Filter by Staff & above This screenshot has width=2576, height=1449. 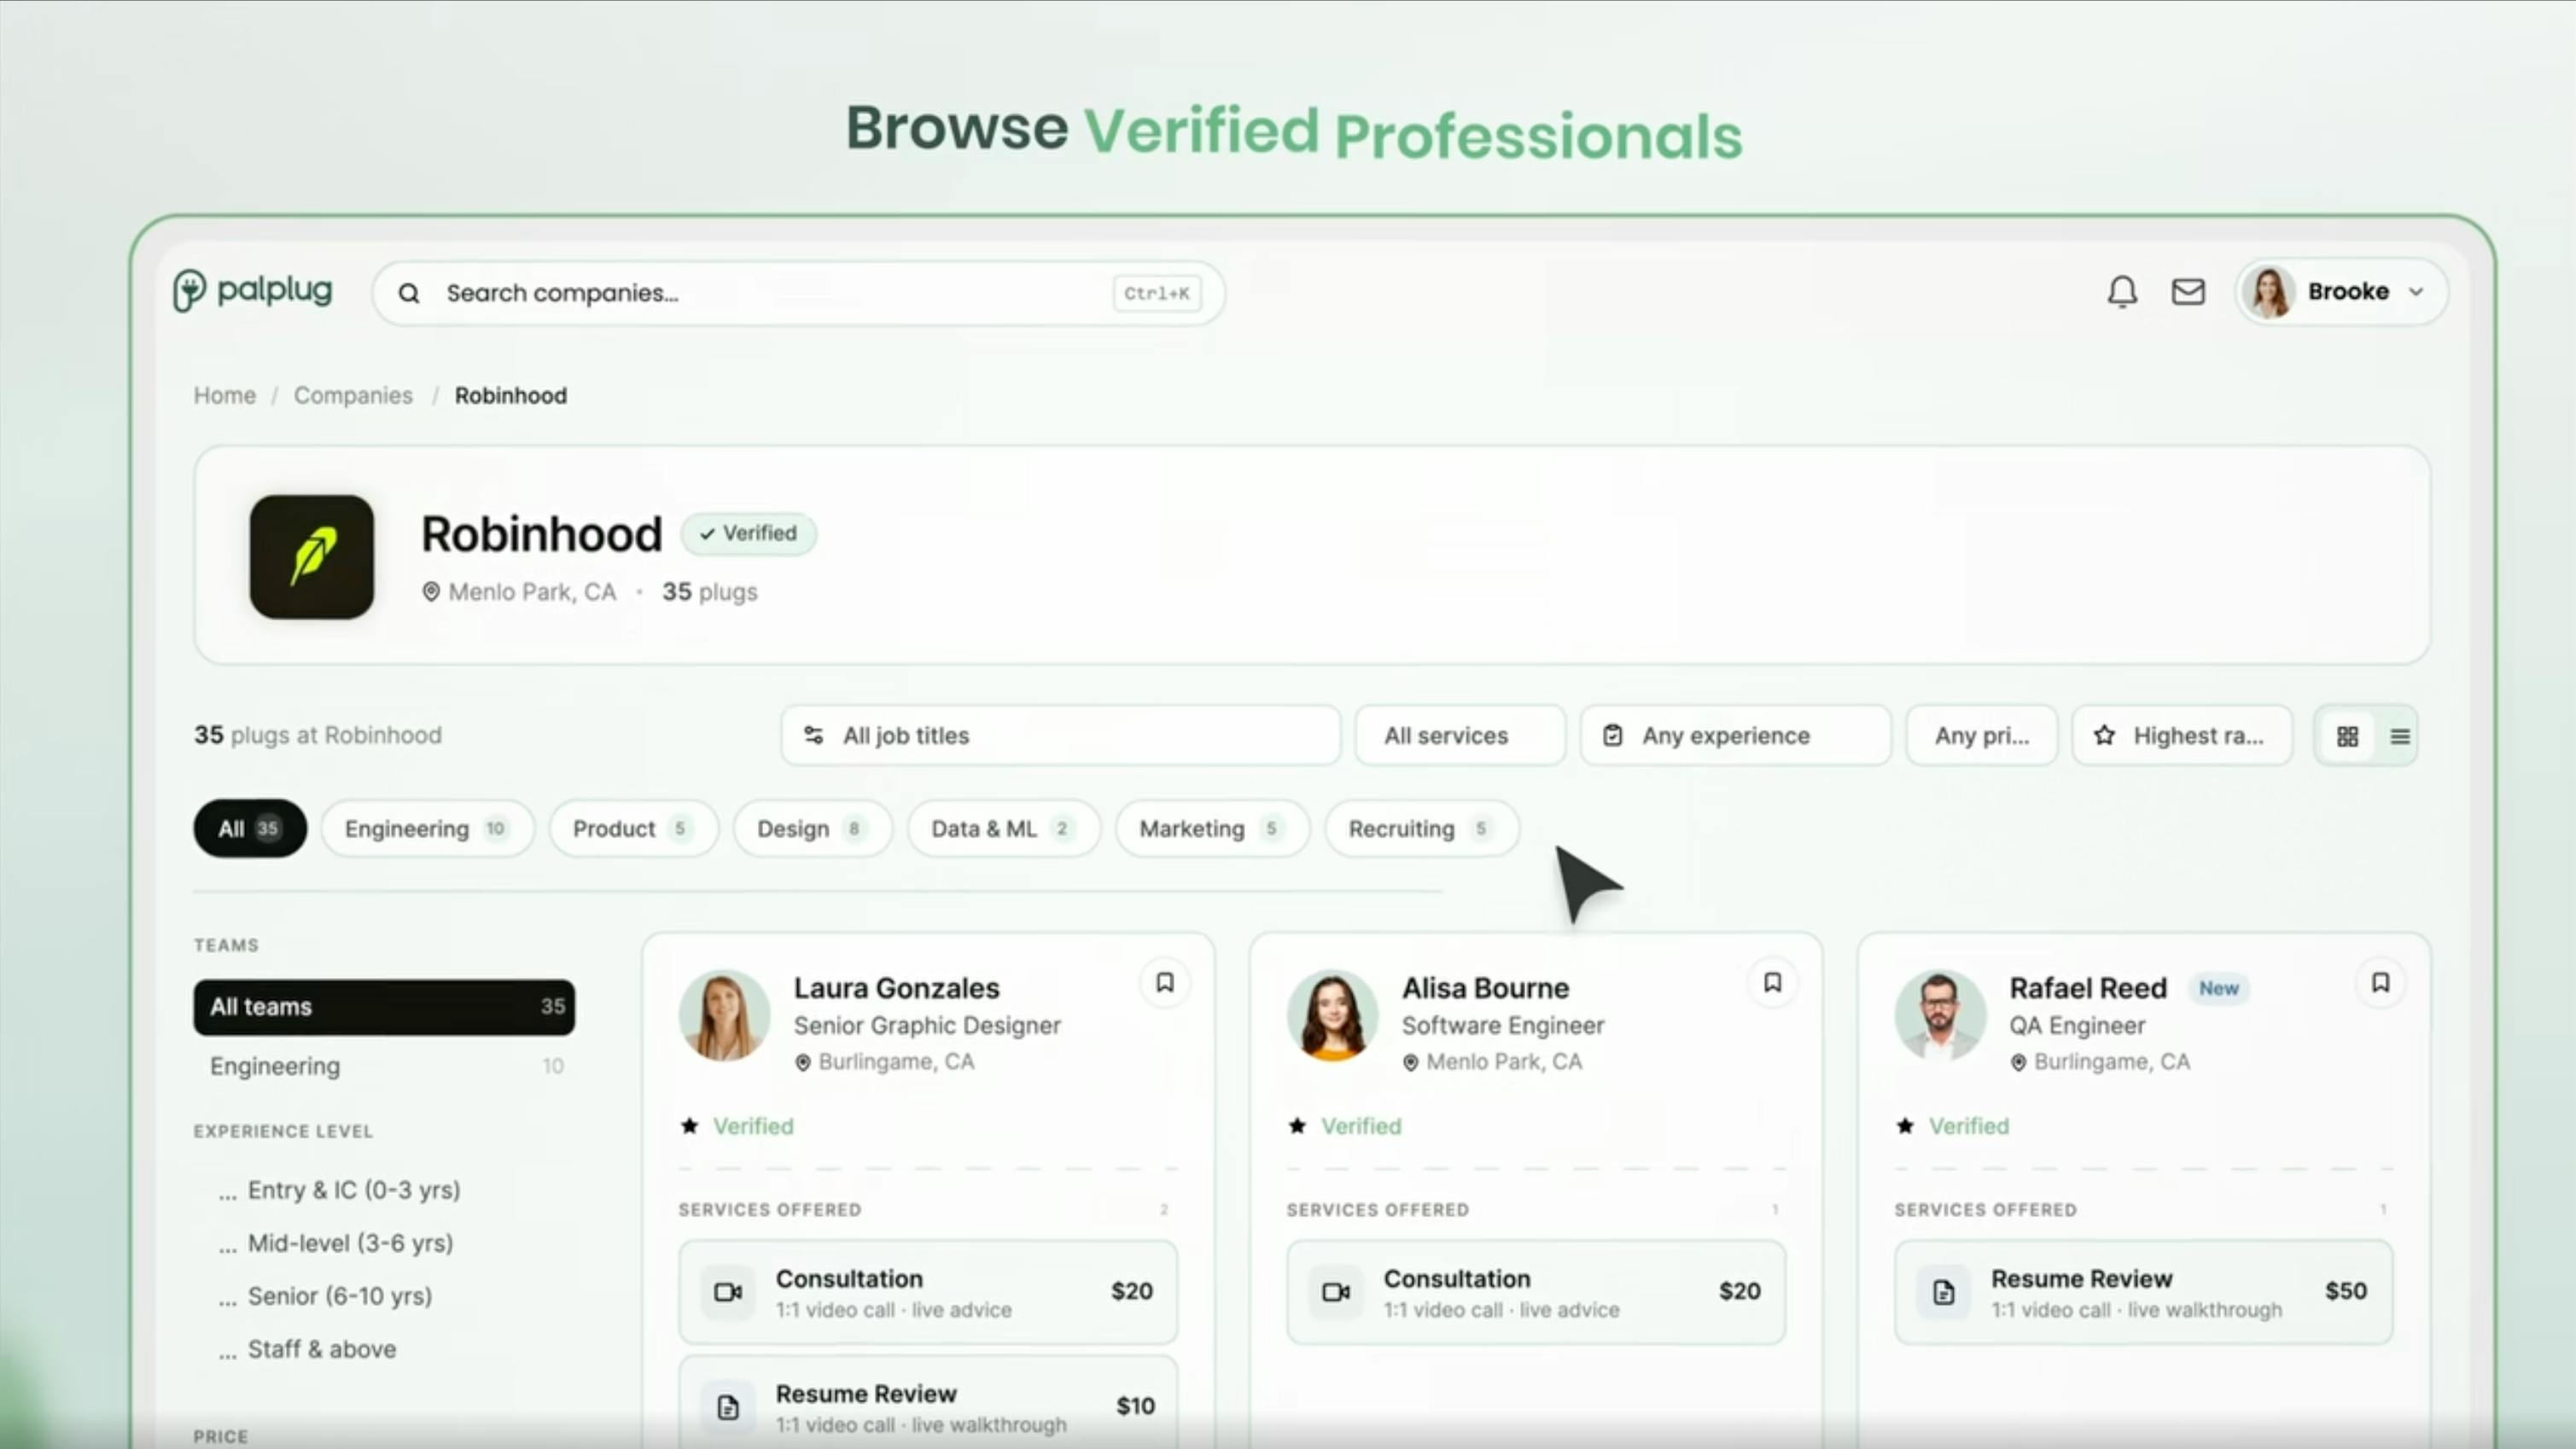[x=308, y=1349]
